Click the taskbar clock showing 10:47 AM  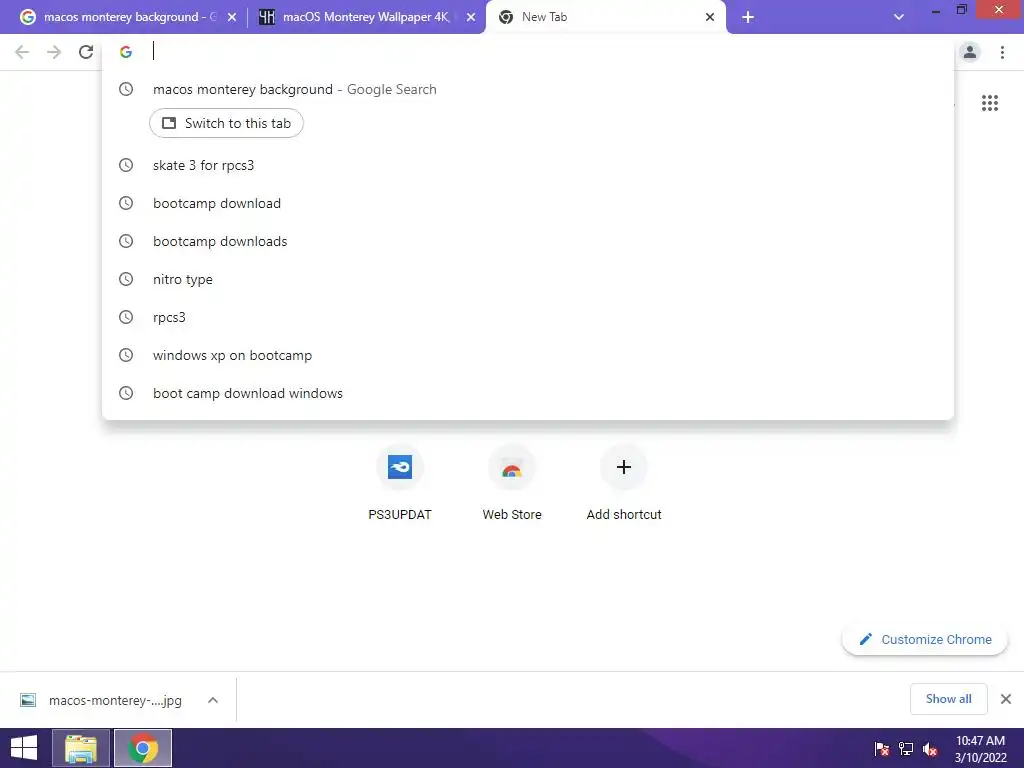[x=980, y=749]
